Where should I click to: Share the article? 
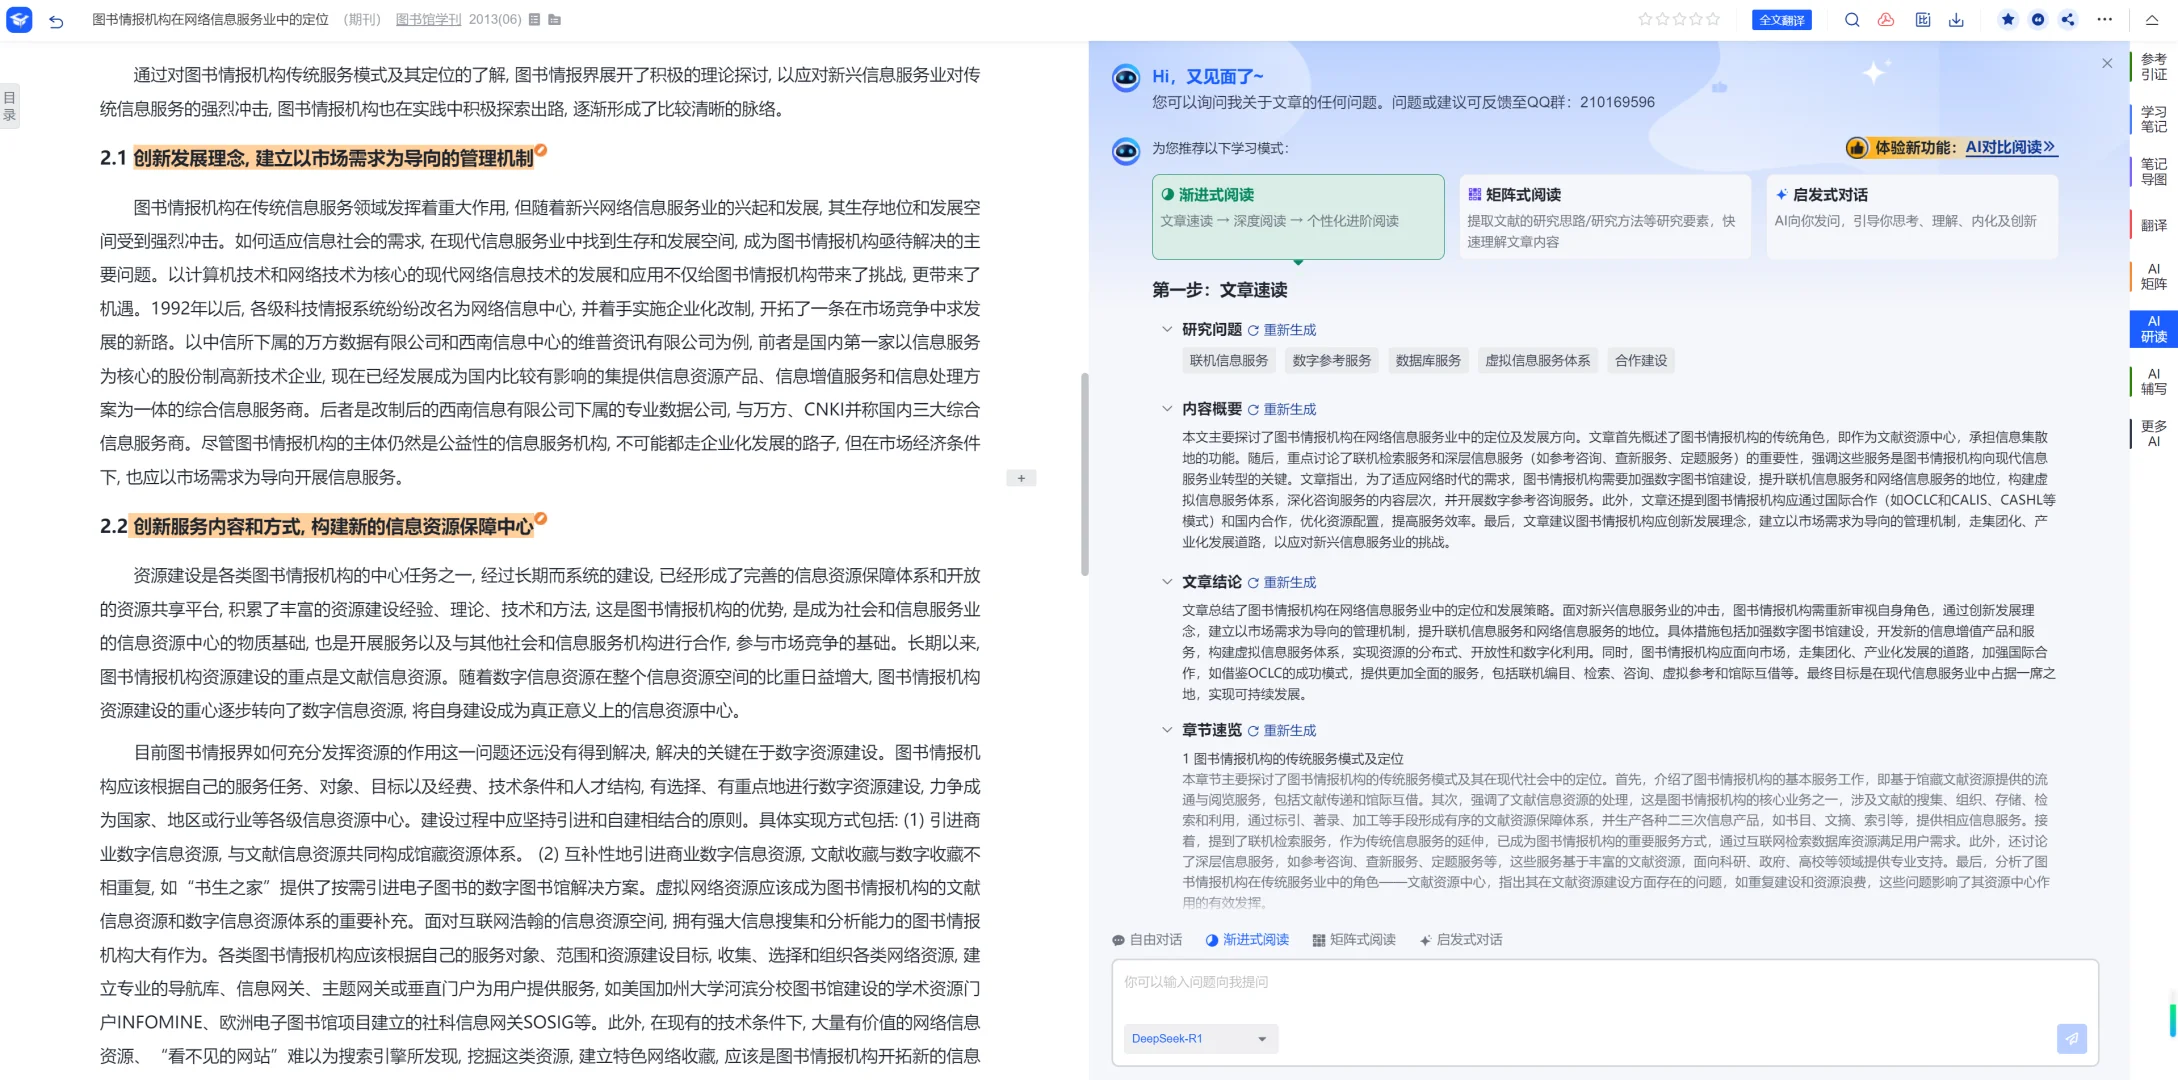pyautogui.click(x=2068, y=19)
